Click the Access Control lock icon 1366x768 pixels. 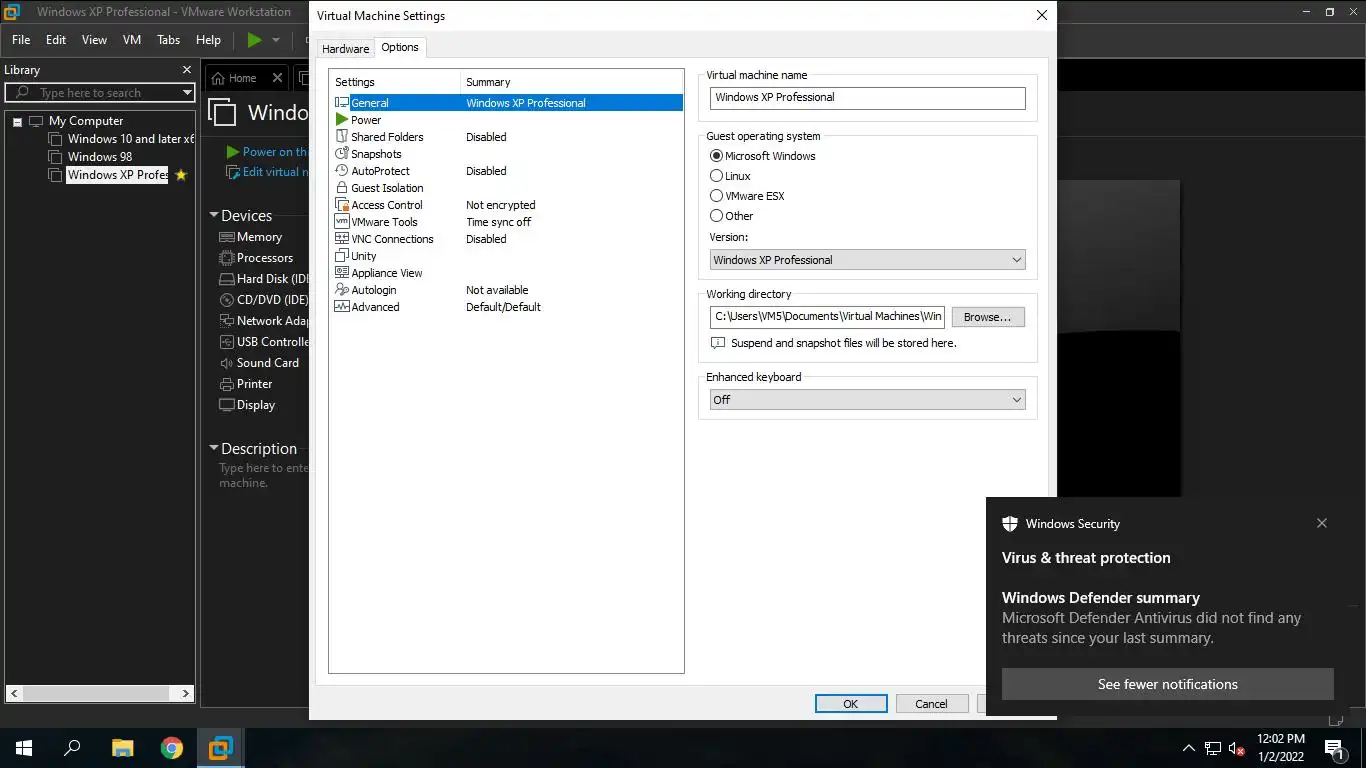(342, 205)
